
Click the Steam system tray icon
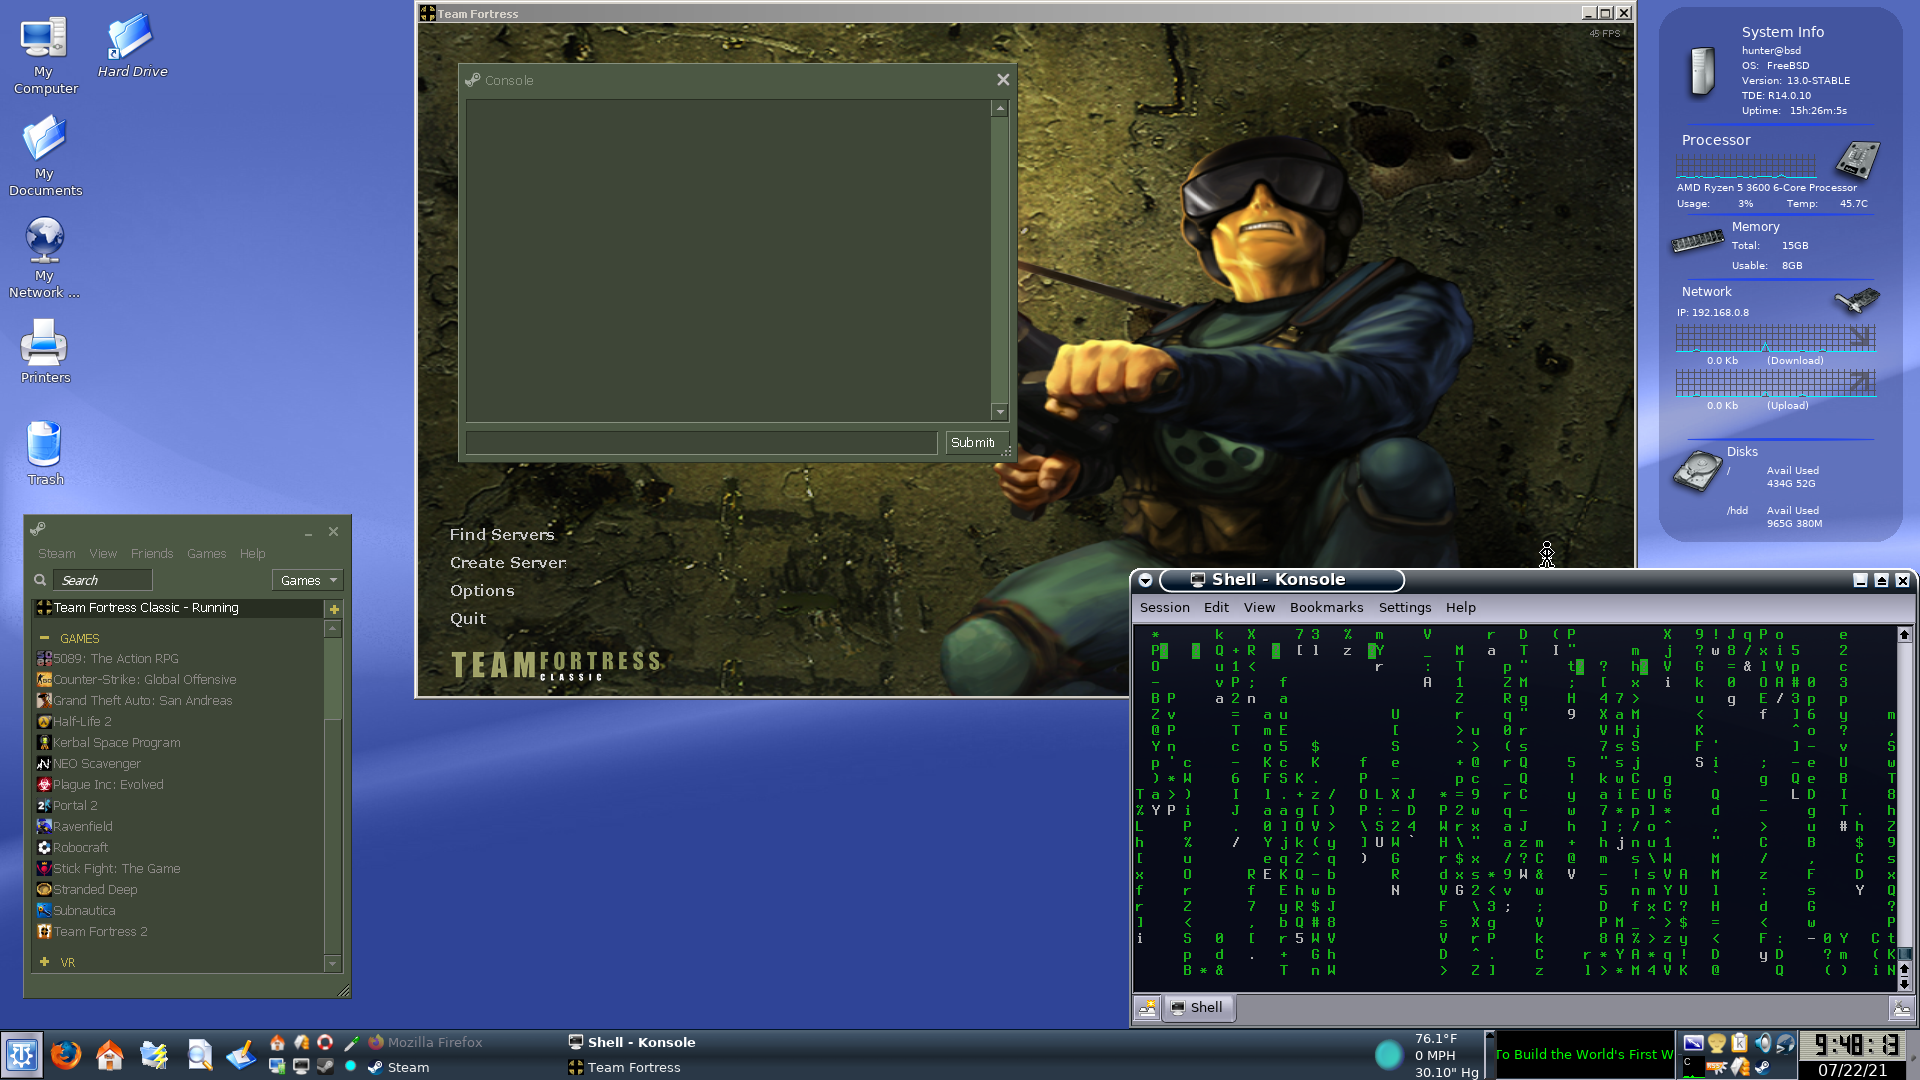coord(1762,1067)
